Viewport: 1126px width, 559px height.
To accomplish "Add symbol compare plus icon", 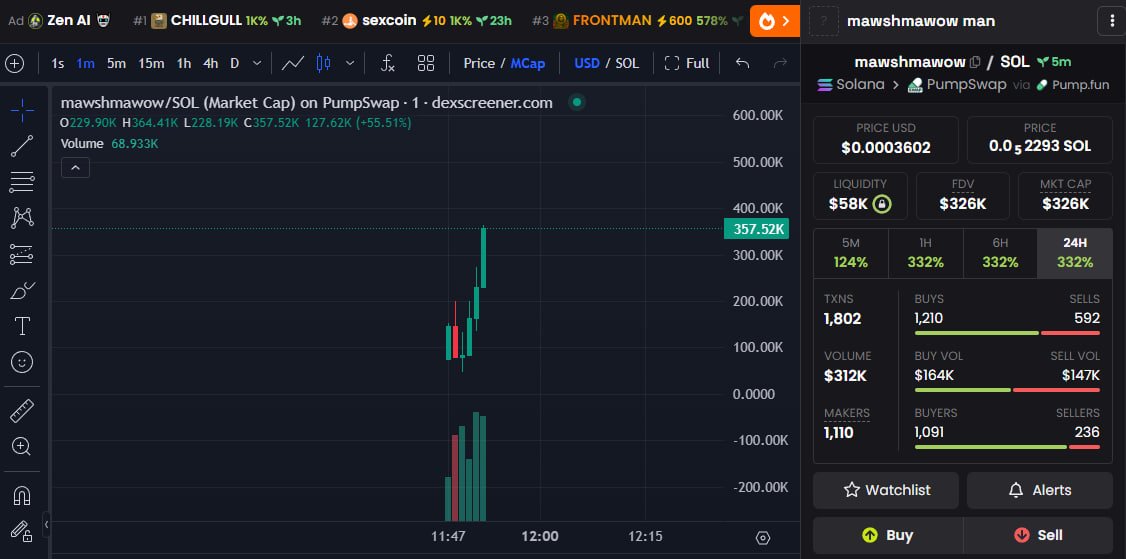I will 15,63.
